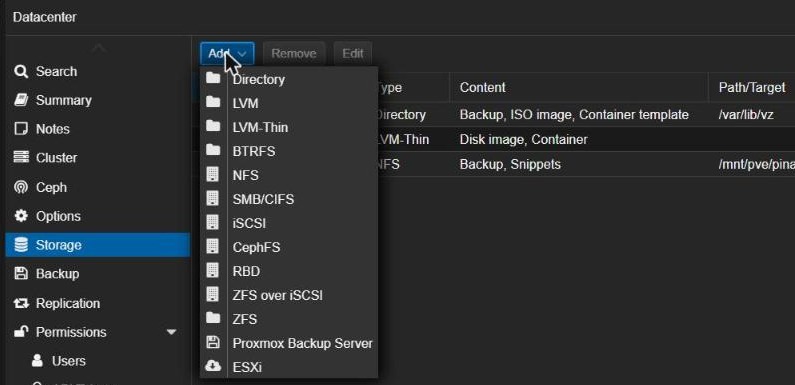Click the Directory folder icon in menu
795x385 pixels.
[x=213, y=79]
